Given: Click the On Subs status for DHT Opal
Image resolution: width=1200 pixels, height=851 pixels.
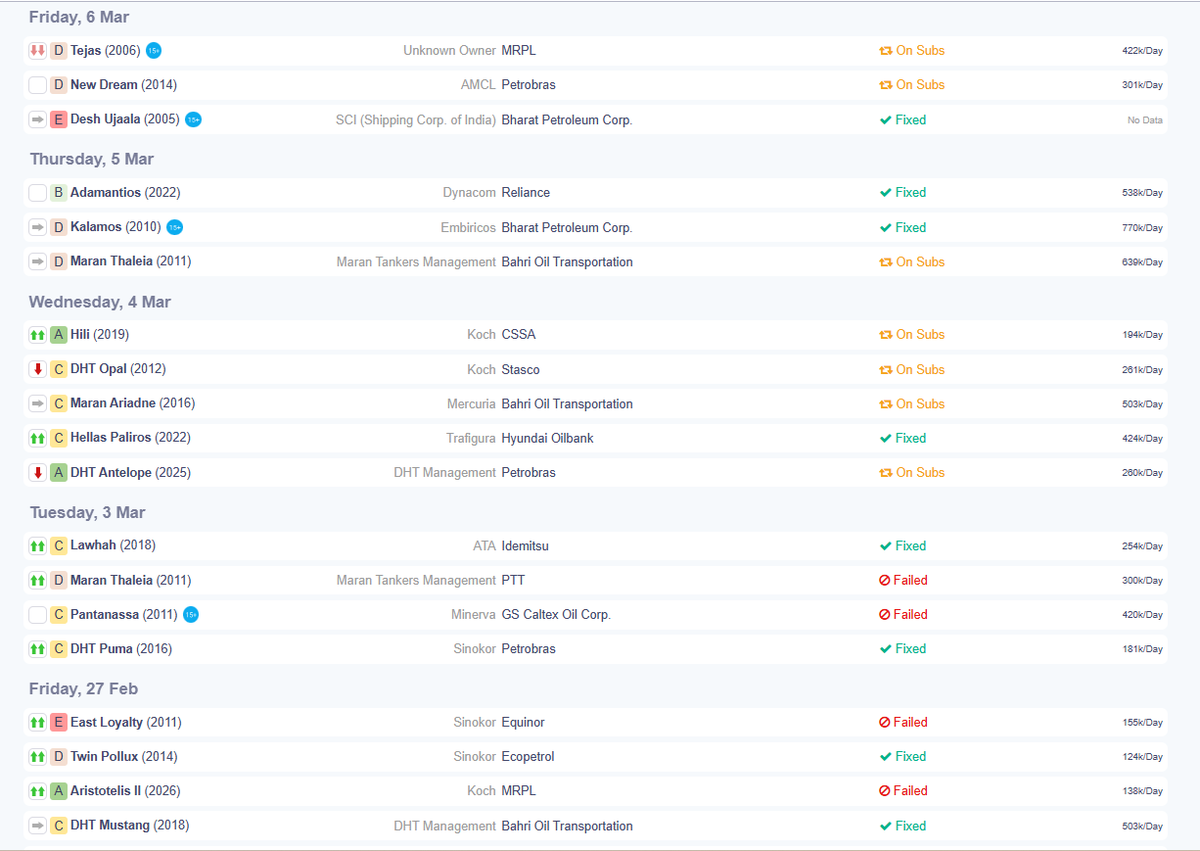Looking at the screenshot, I should tap(912, 370).
